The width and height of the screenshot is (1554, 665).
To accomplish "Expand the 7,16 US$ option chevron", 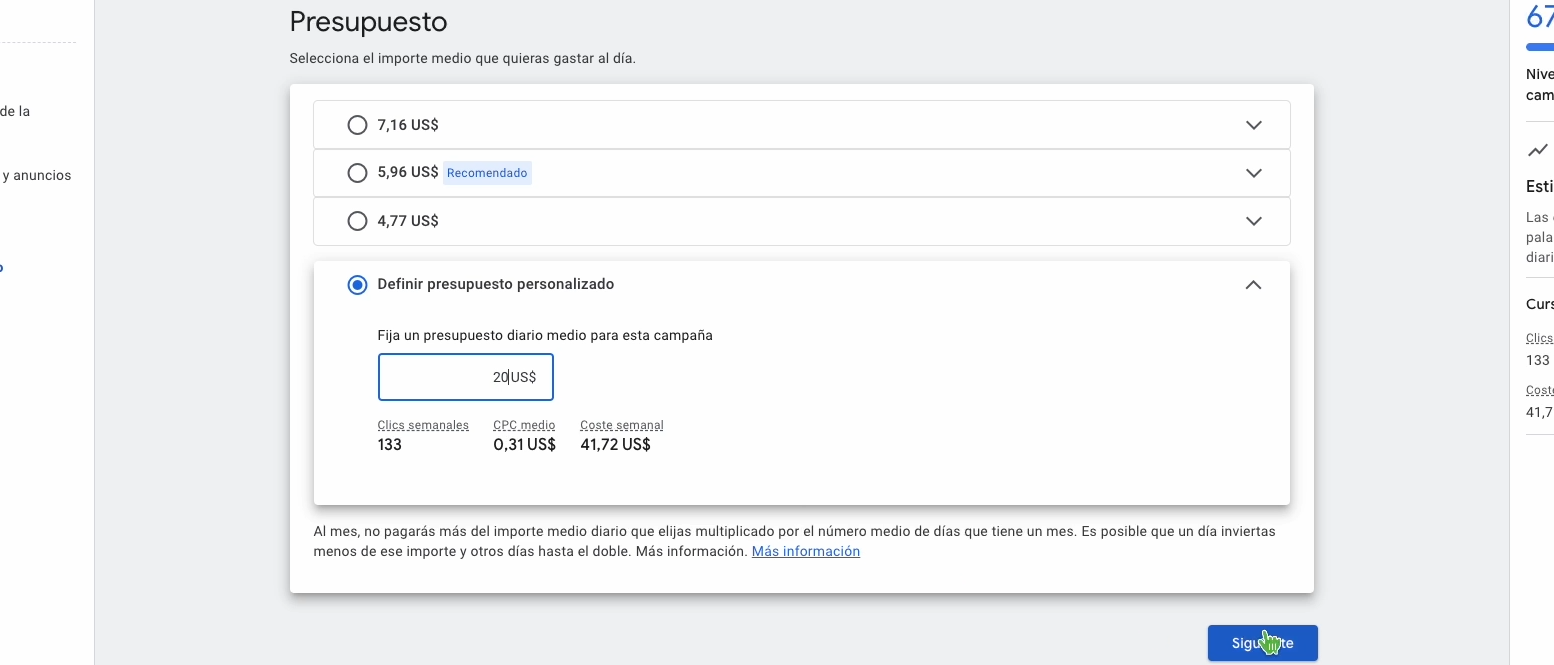I will [1253, 125].
